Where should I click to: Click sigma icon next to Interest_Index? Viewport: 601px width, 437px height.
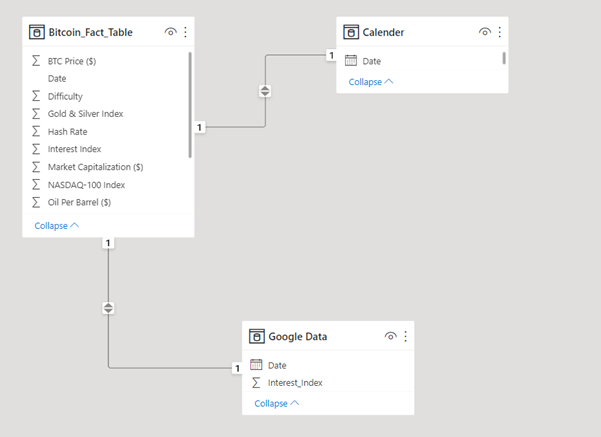(x=256, y=382)
